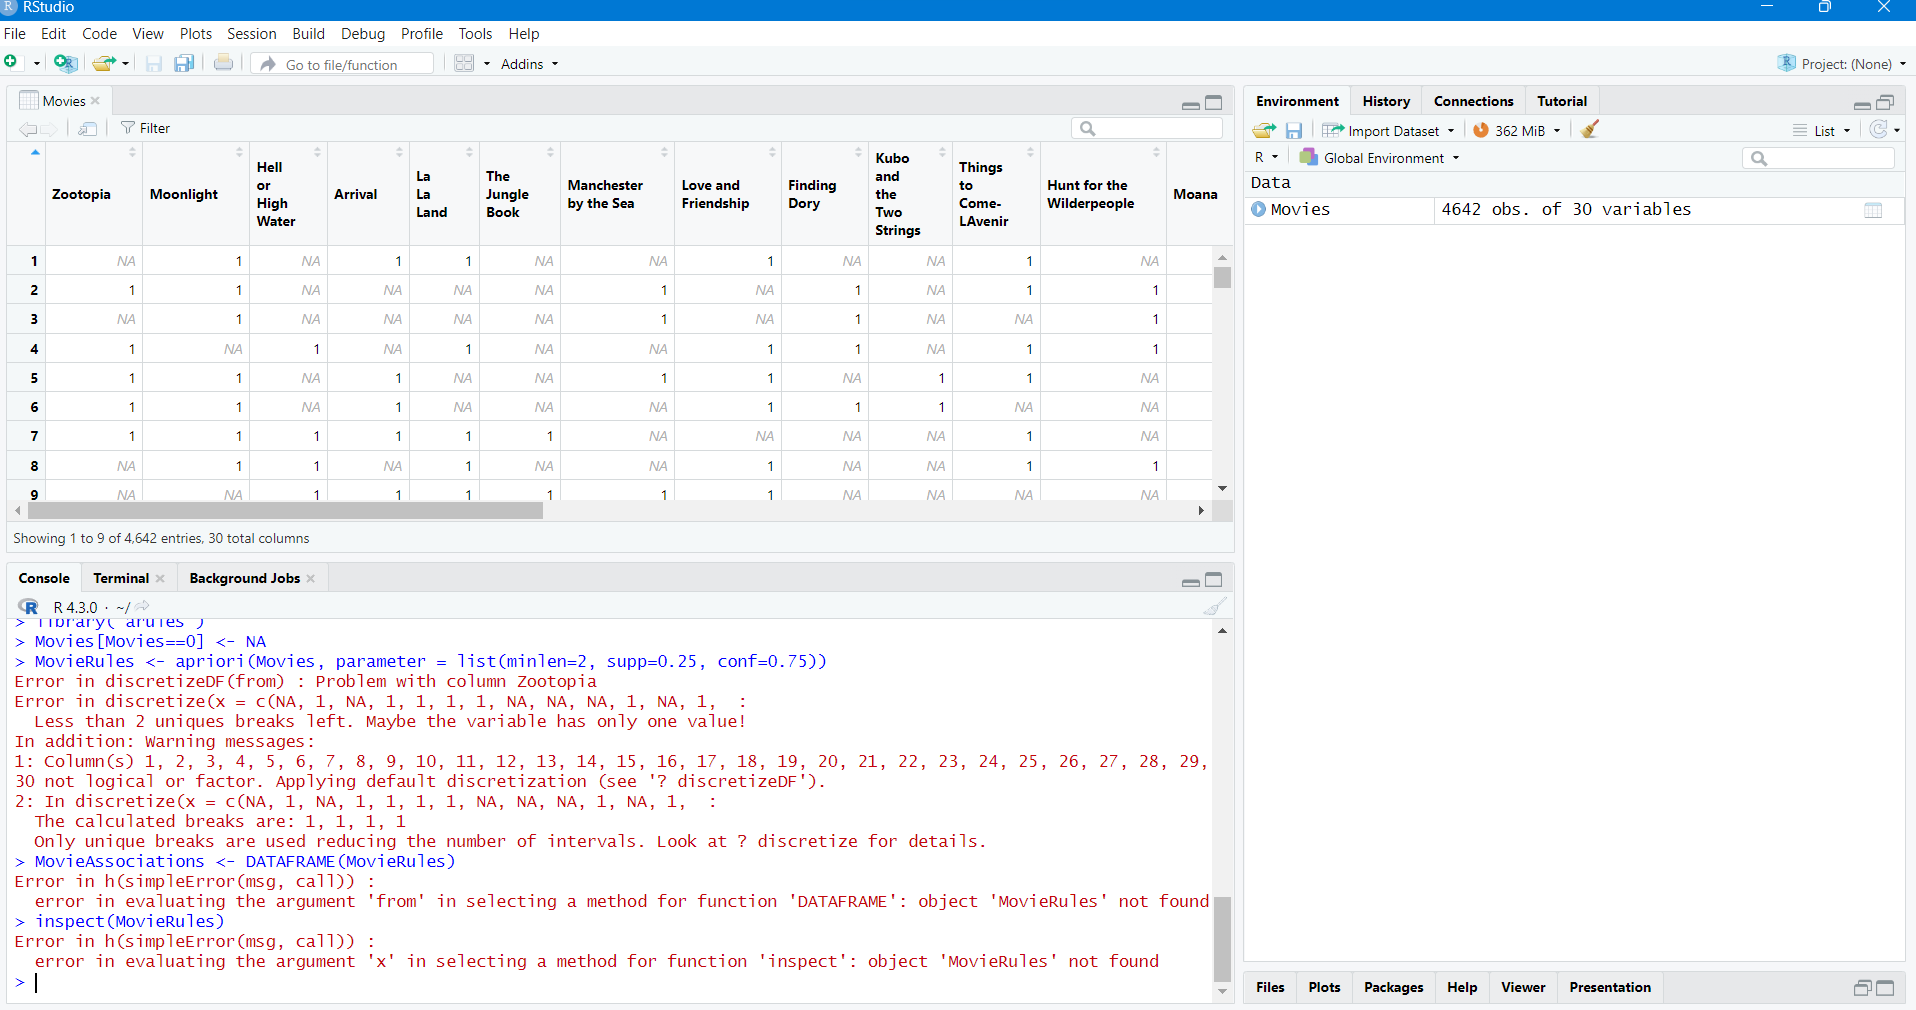
Task: Toggle the Filter button in data viewer
Action: pyautogui.click(x=145, y=128)
